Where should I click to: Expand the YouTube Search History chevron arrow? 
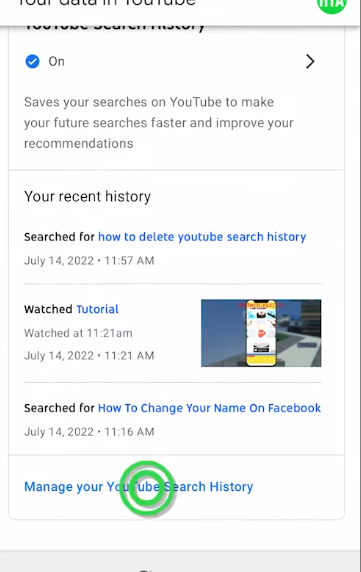[310, 61]
